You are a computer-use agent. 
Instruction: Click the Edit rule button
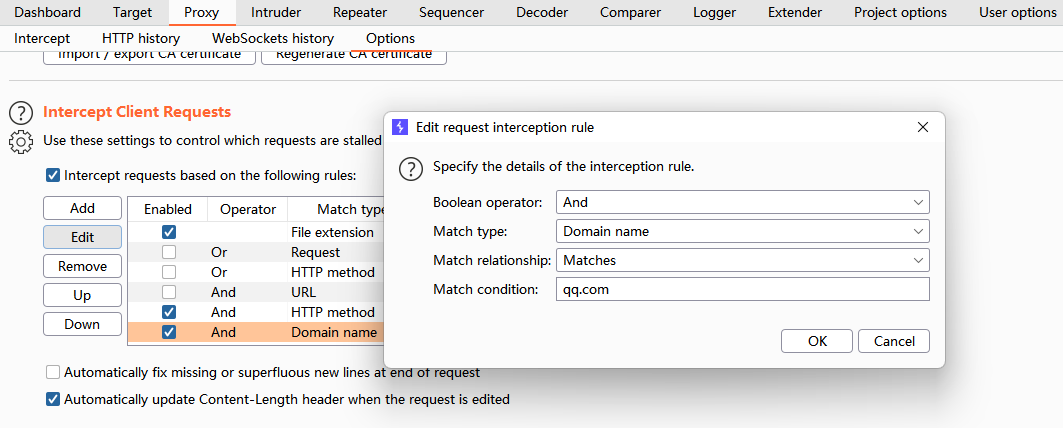pos(83,237)
